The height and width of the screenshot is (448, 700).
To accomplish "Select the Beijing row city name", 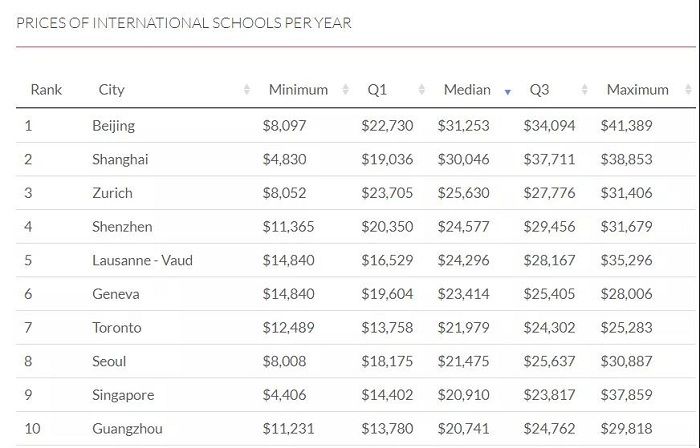I will click(x=113, y=126).
